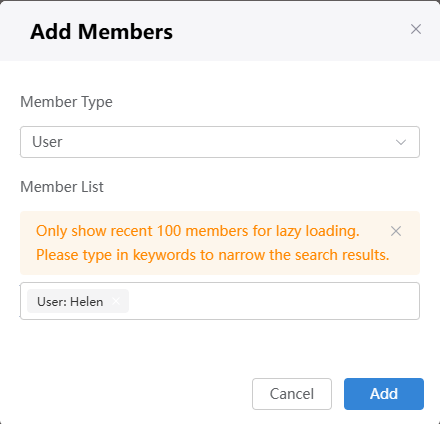Click blank area below Member List field

tap(220, 348)
